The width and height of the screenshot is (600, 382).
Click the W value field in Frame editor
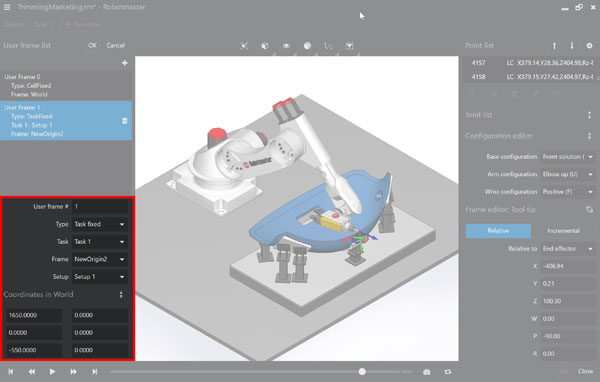pos(567,319)
